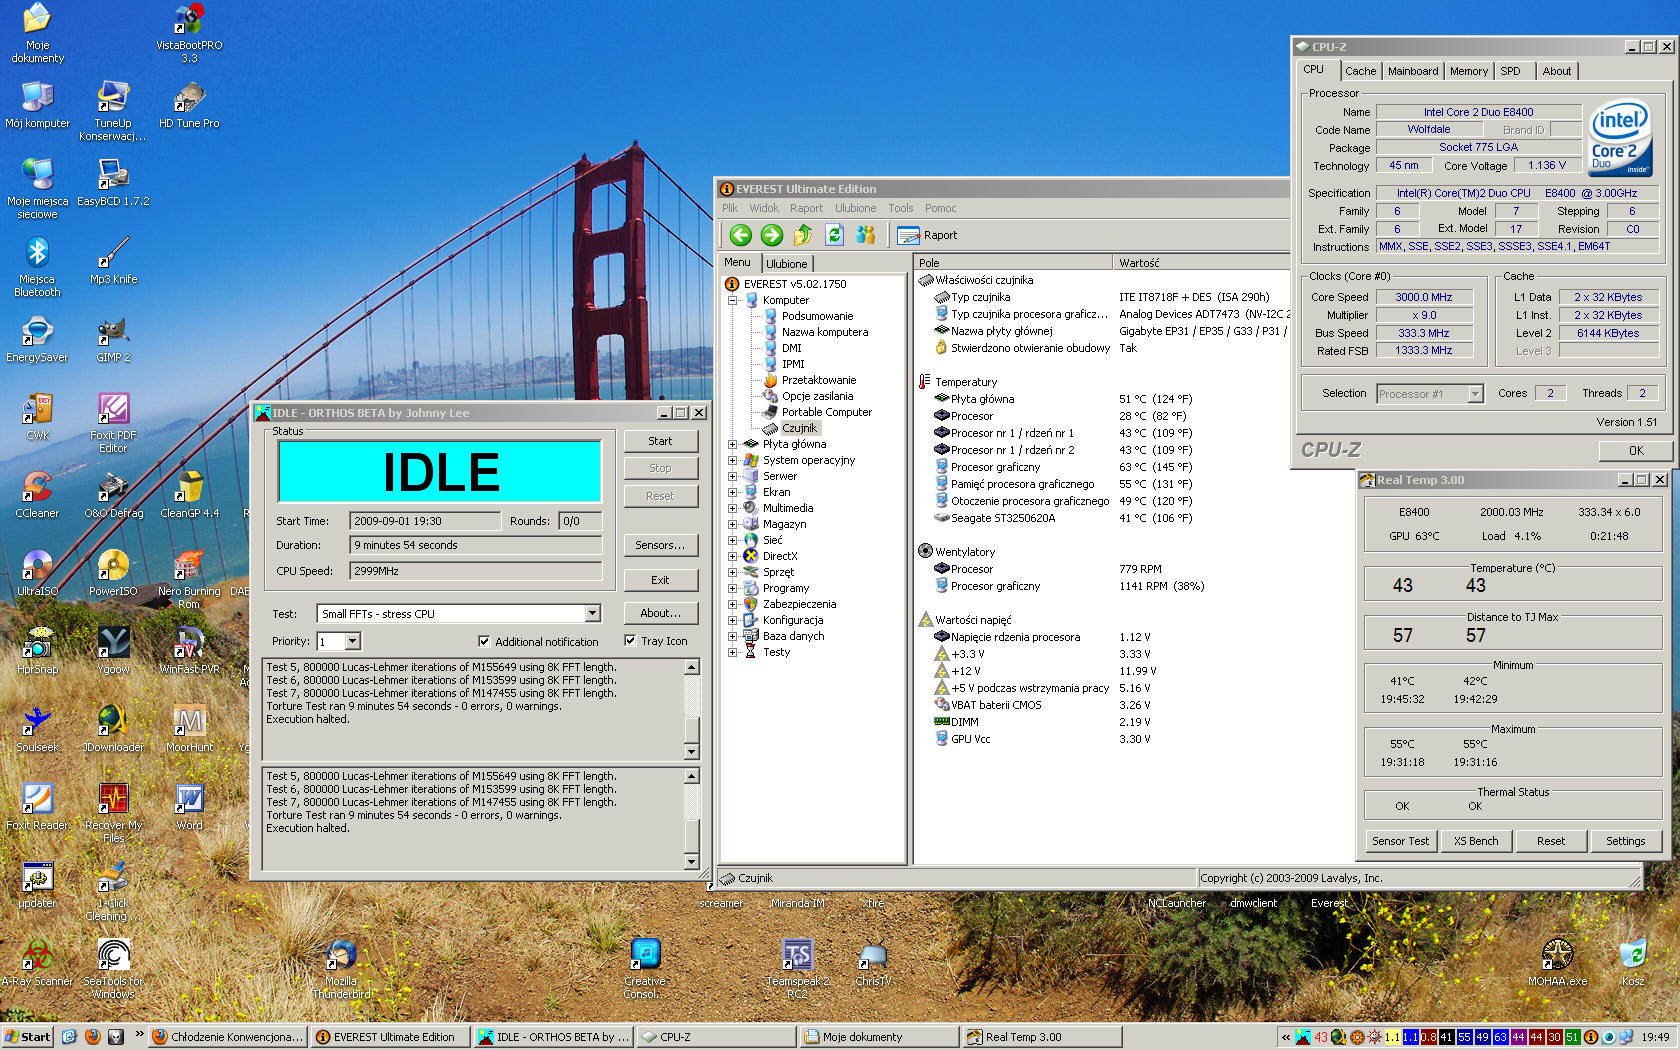Click the Sensors... button in ORTHOS
1680x1050 pixels.
click(x=660, y=545)
